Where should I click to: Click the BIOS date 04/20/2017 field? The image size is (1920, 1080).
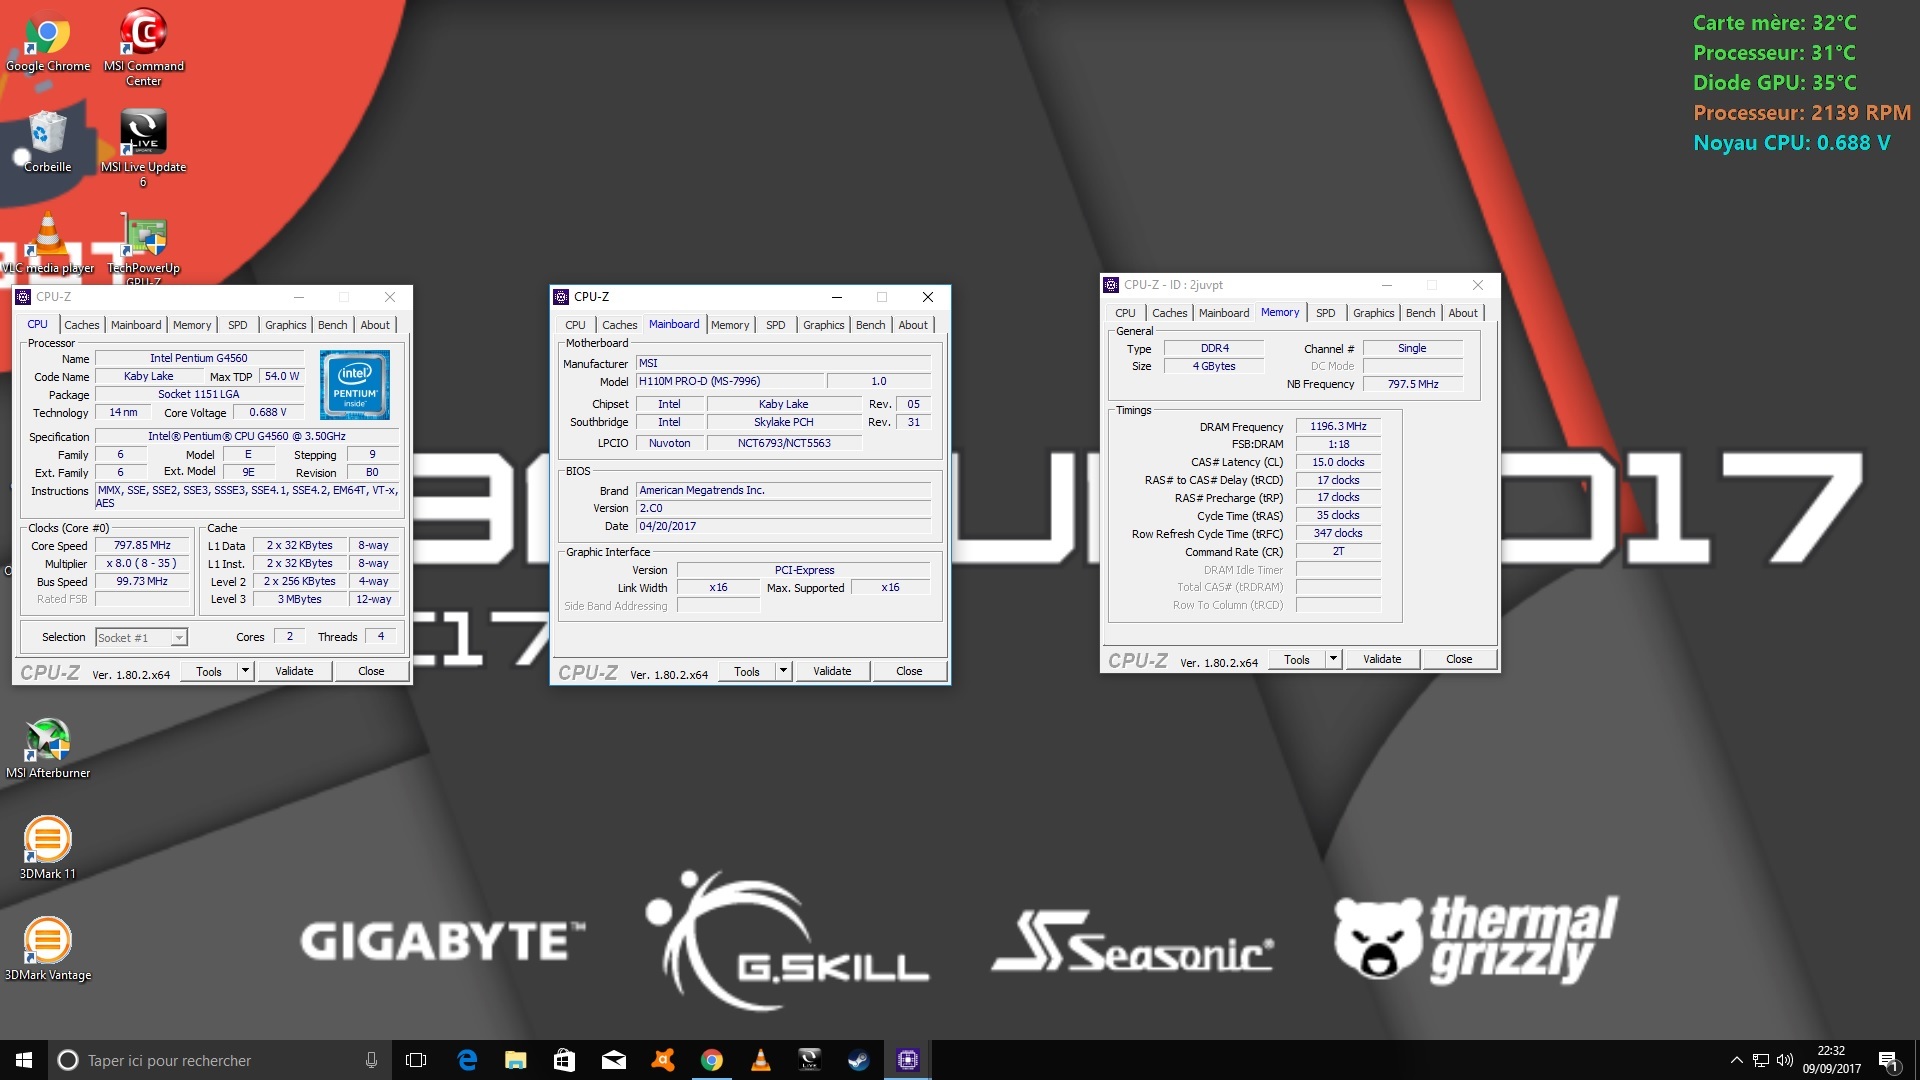783,526
